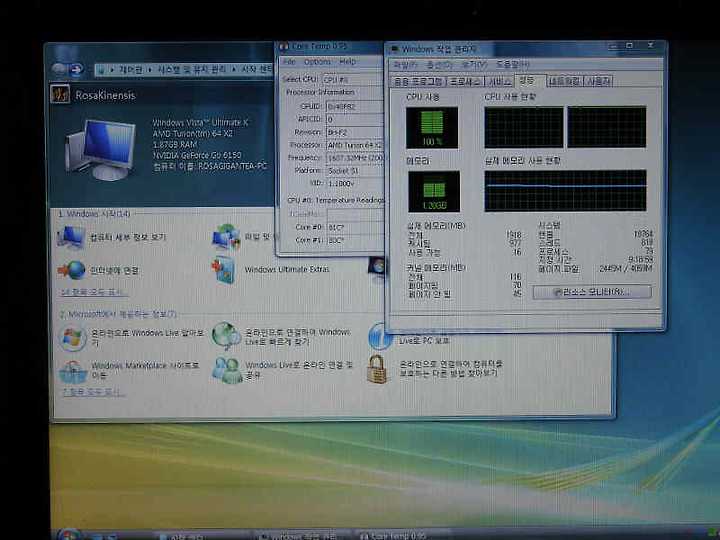This screenshot has width=720, height=540.
Task: Click the Processor name field in Core Temp
Action: pyautogui.click(x=354, y=145)
